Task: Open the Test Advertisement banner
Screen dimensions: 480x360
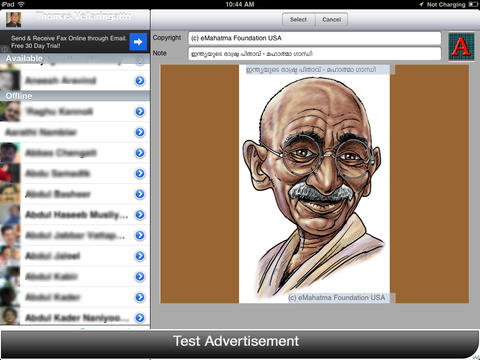Action: pos(239,344)
